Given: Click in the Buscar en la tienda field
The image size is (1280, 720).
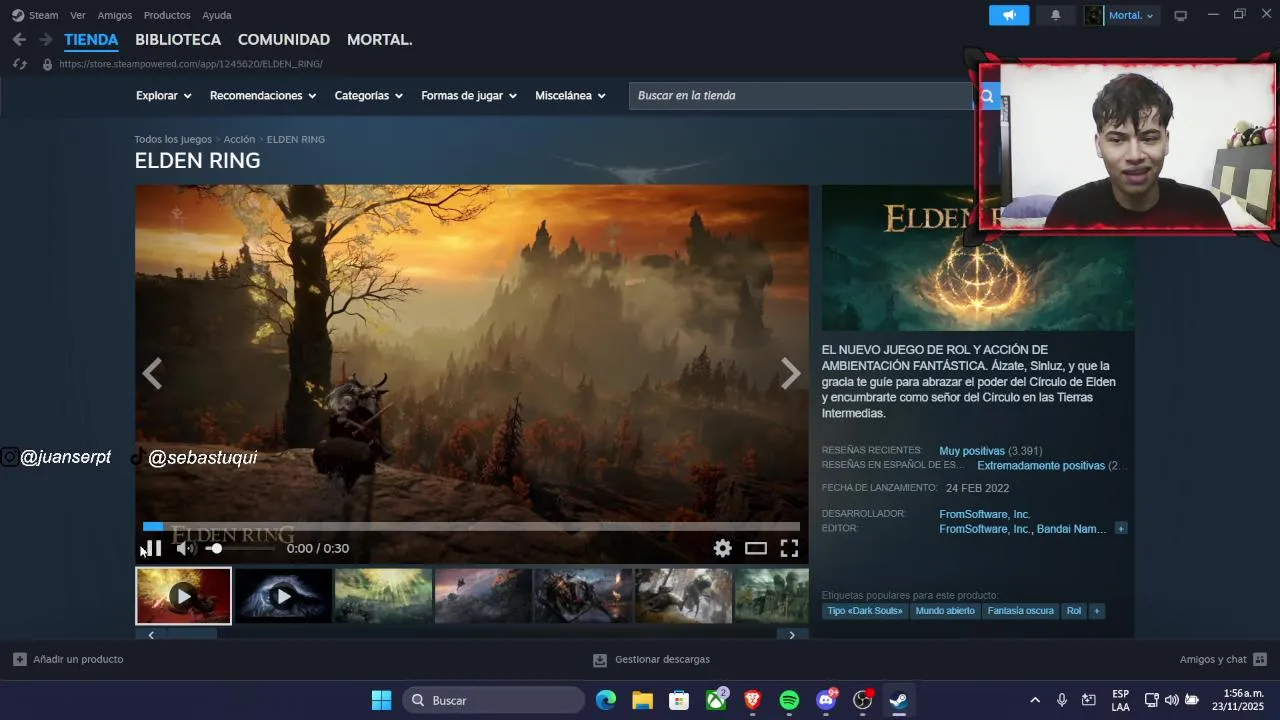Looking at the screenshot, I should coord(801,96).
